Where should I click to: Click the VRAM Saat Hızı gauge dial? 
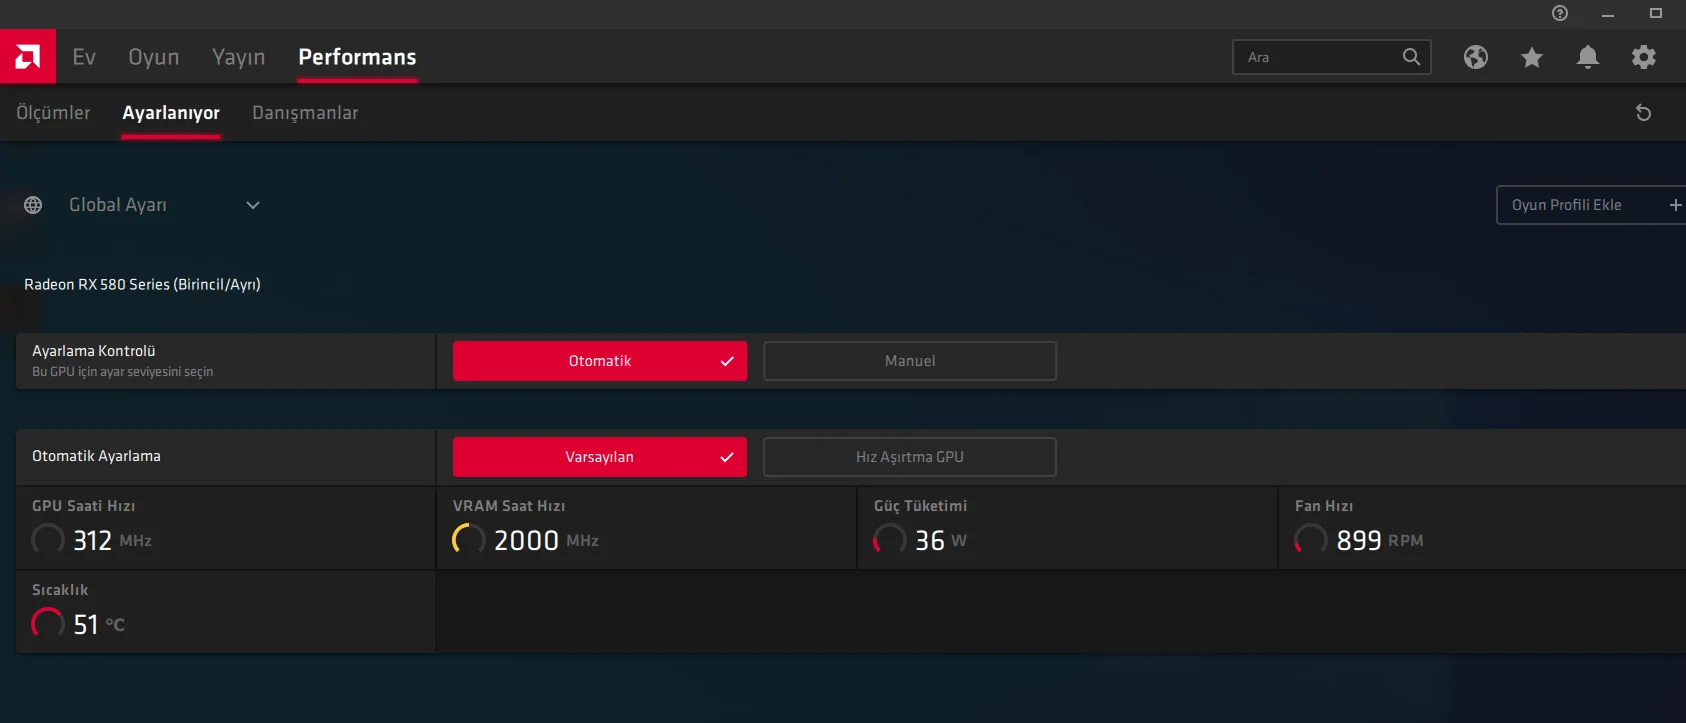pos(469,540)
